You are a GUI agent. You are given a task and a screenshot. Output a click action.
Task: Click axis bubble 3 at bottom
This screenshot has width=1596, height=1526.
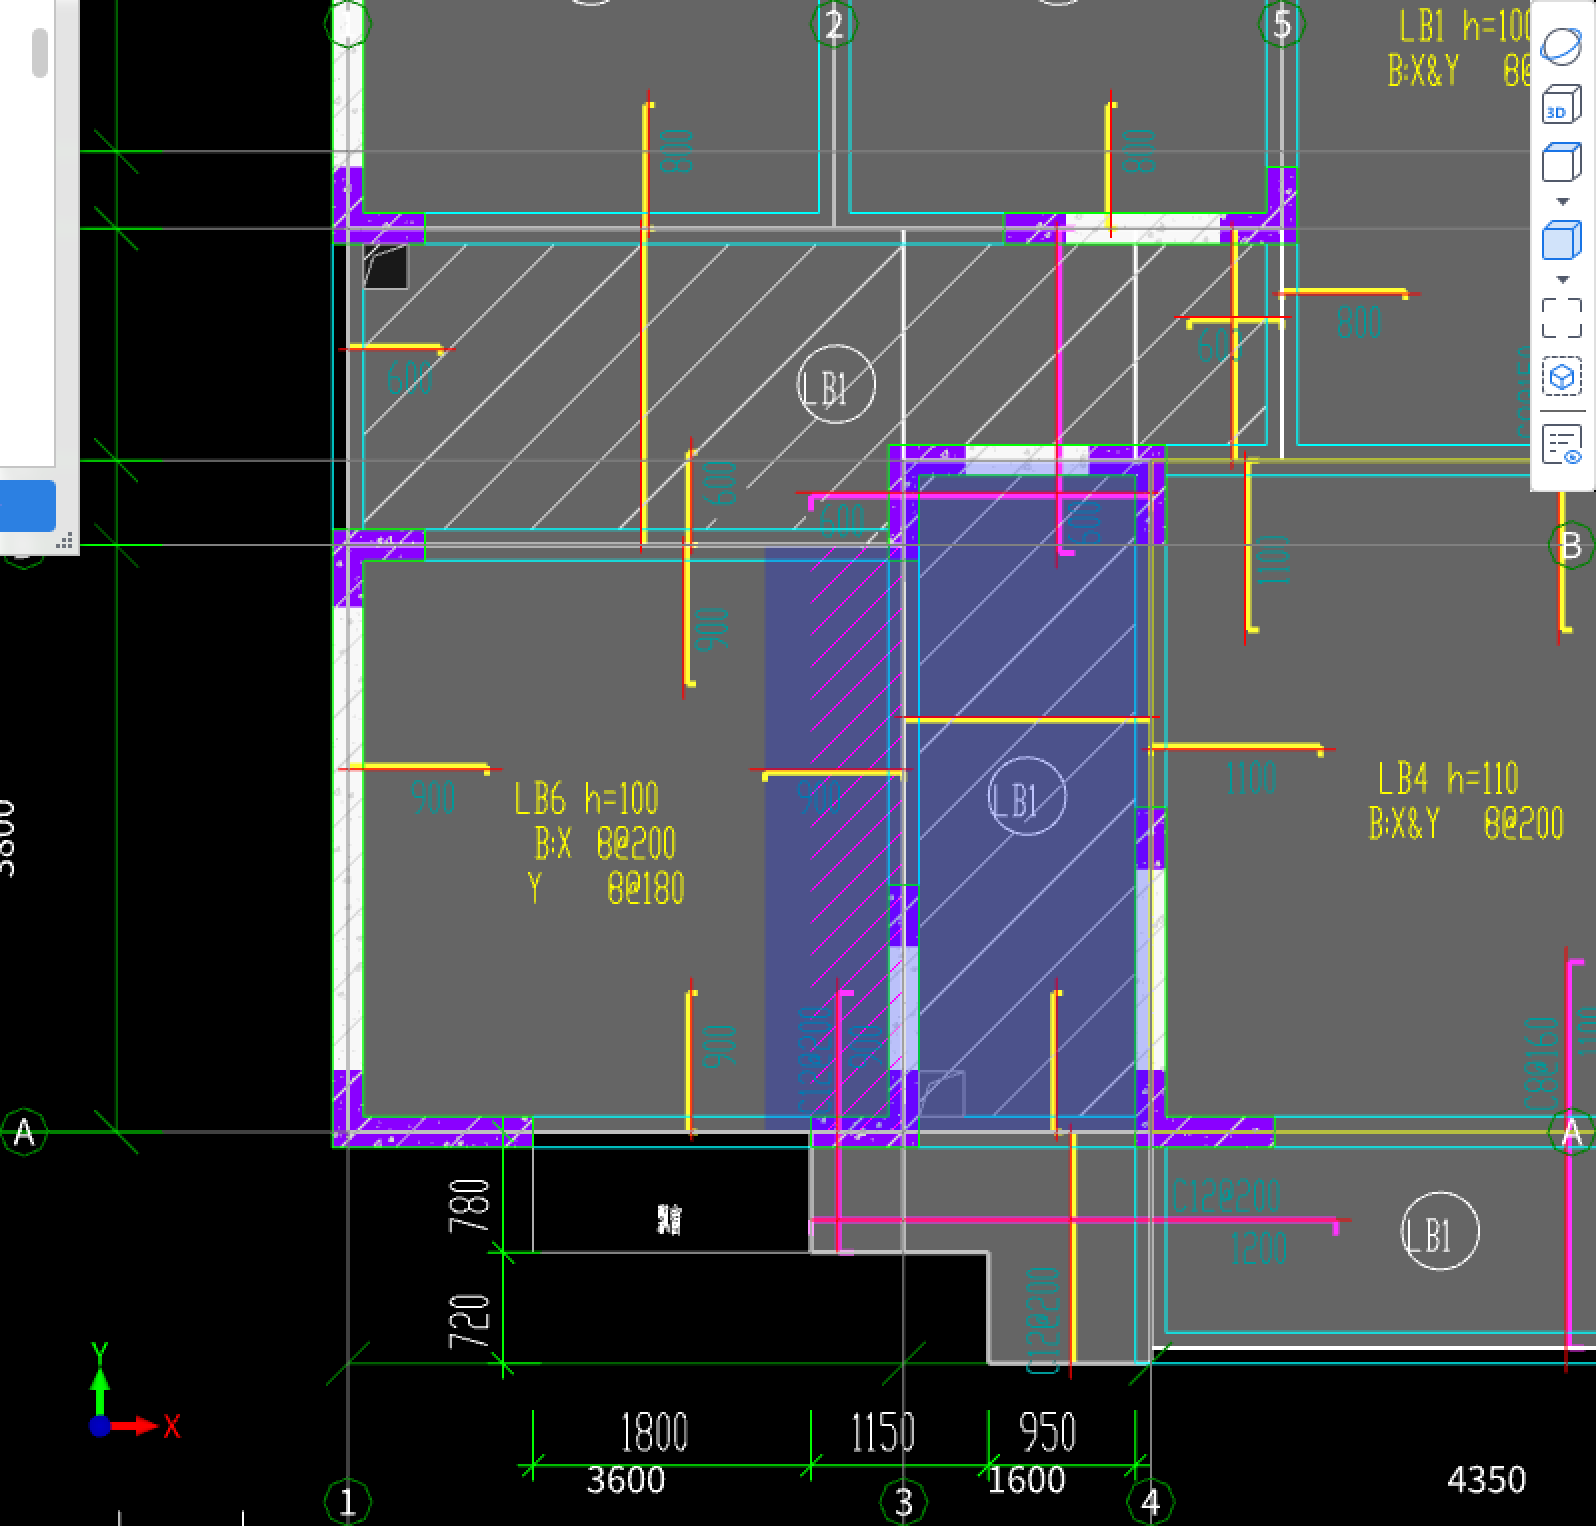pos(903,1502)
